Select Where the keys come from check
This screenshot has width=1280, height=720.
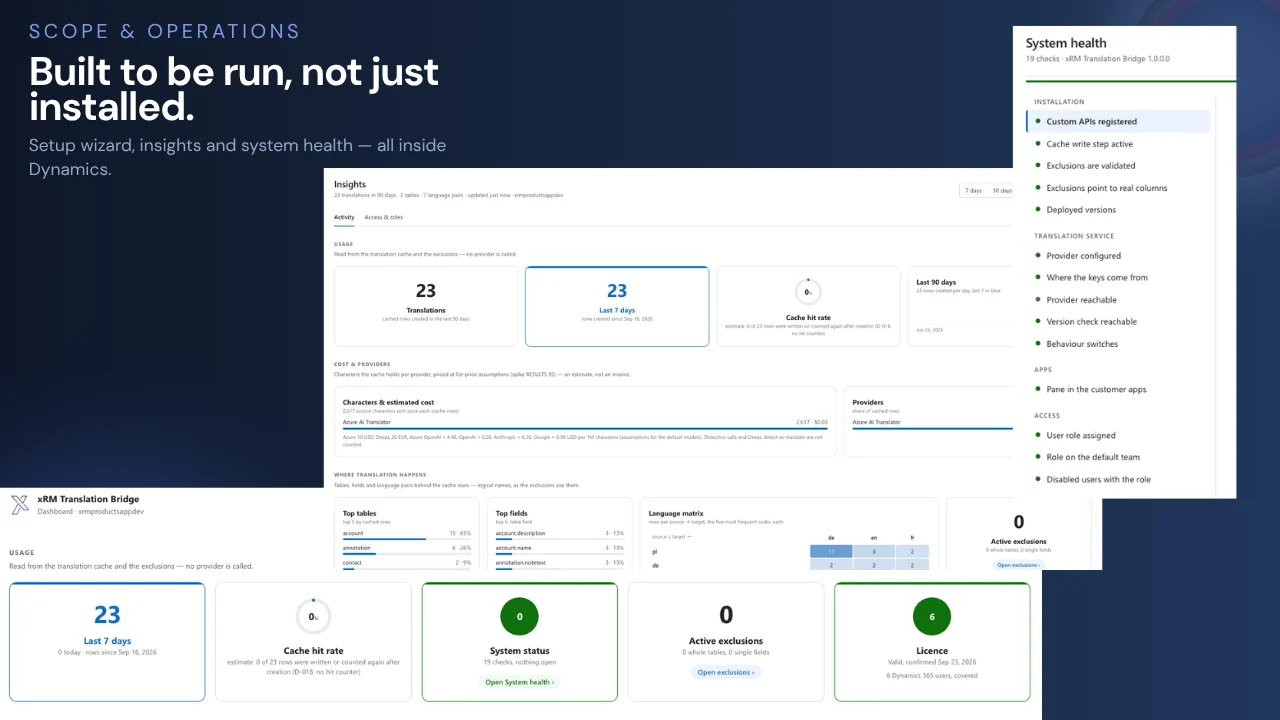click(1118, 278)
